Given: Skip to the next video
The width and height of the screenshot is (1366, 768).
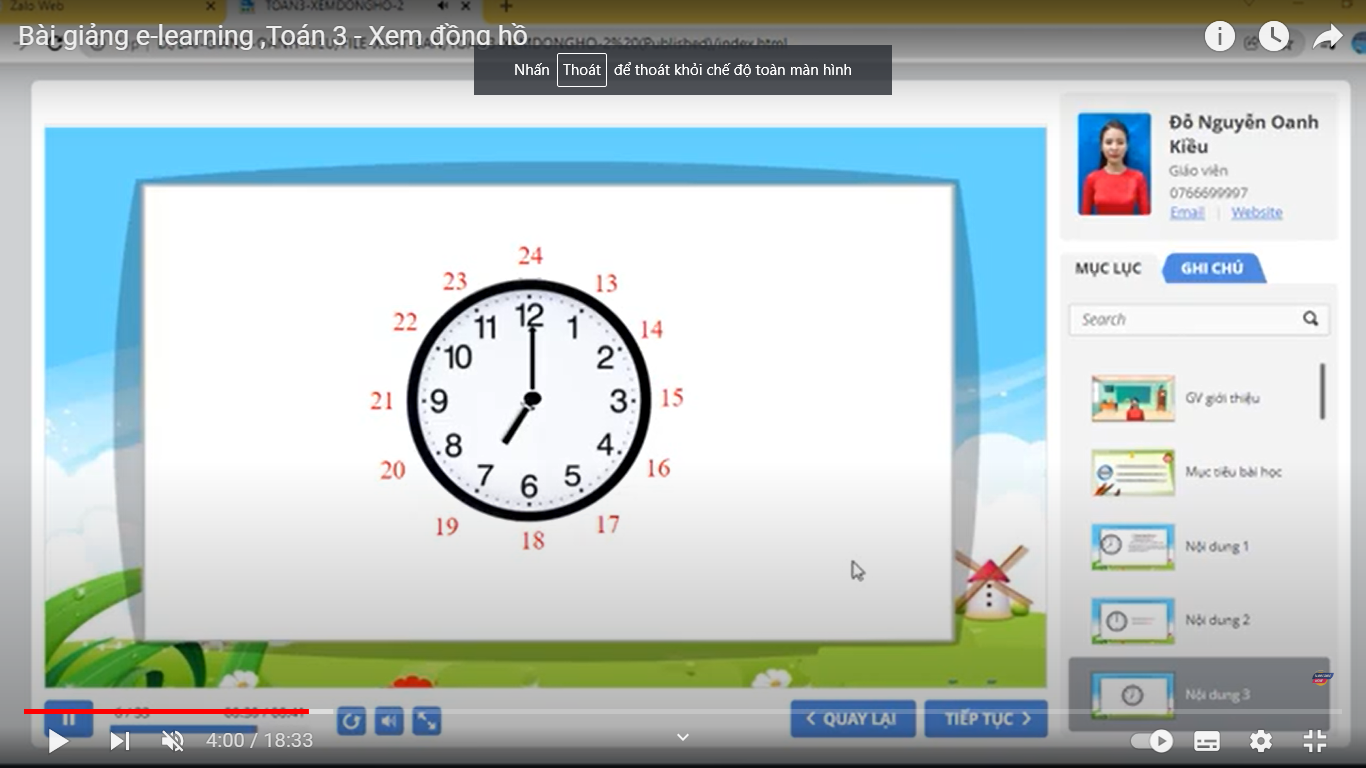Looking at the screenshot, I should tap(119, 741).
